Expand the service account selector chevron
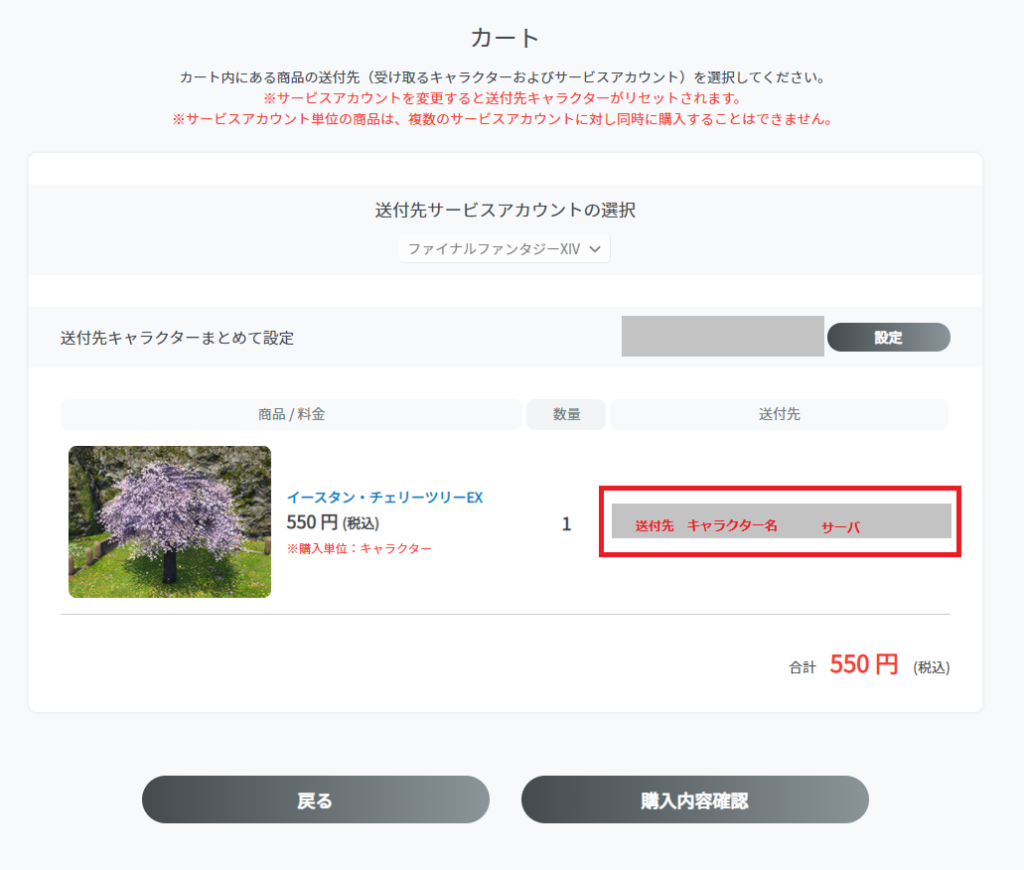 click(597, 248)
